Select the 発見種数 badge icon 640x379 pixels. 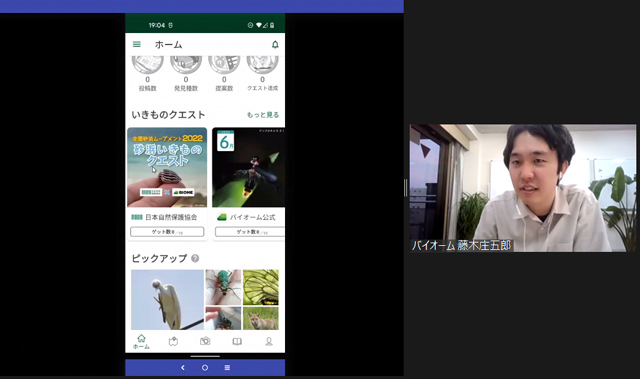tap(186, 64)
